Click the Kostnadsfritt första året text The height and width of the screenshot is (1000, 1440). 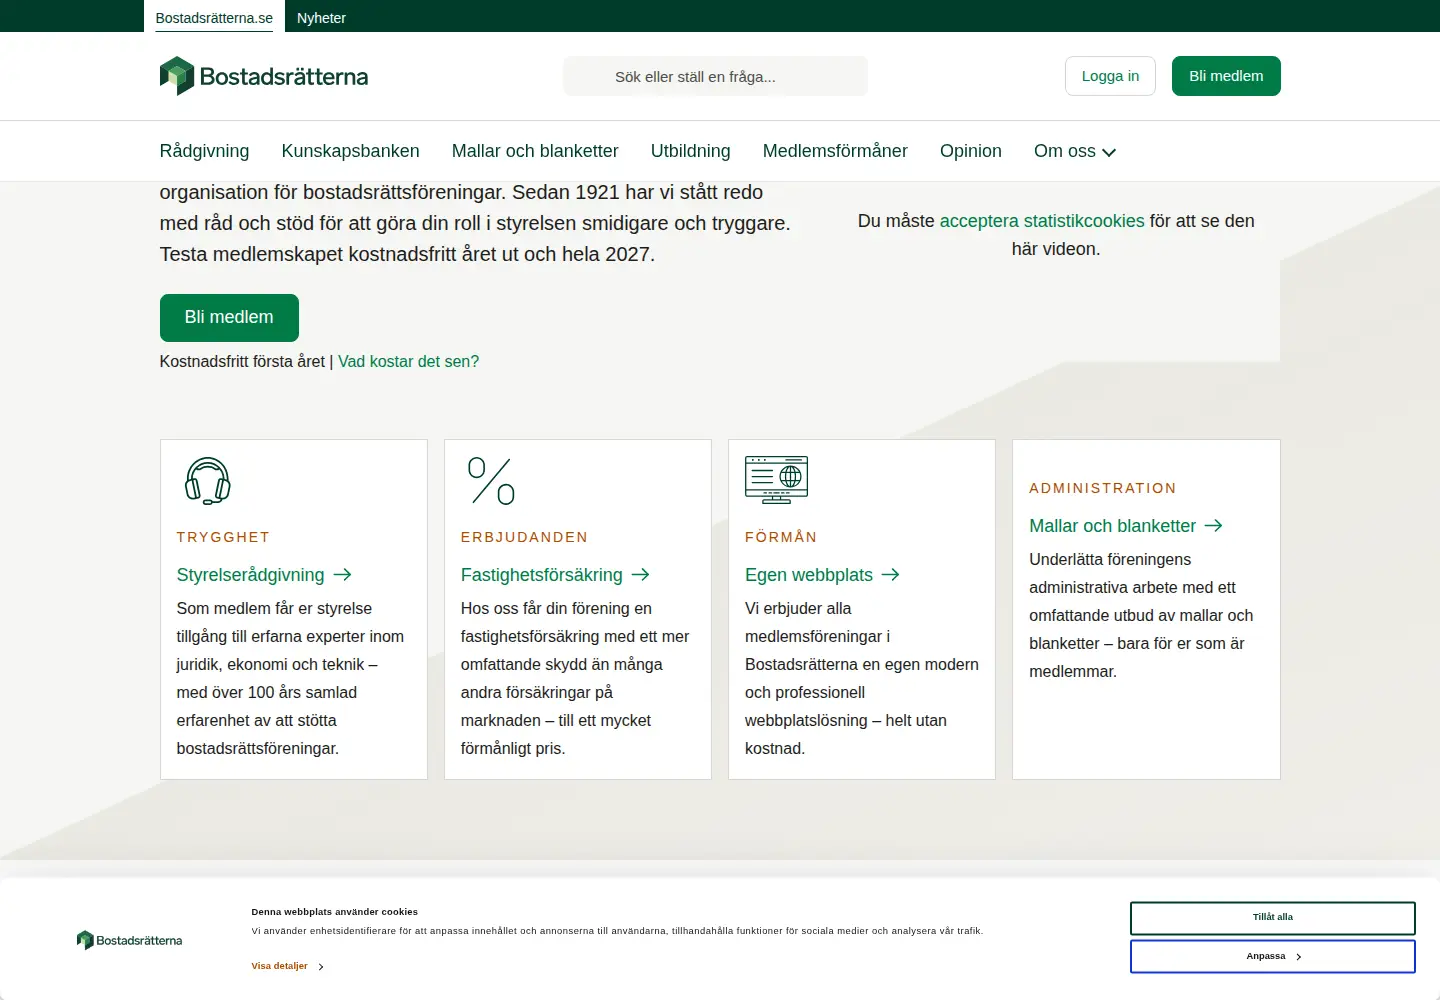pyautogui.click(x=242, y=361)
